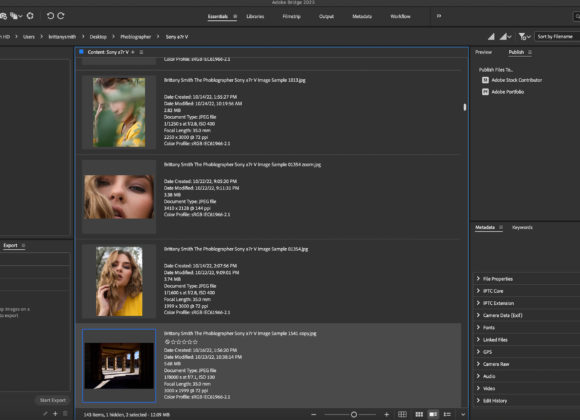Add a new Content tab with plus
The width and height of the screenshot is (580, 420).
click(x=133, y=52)
